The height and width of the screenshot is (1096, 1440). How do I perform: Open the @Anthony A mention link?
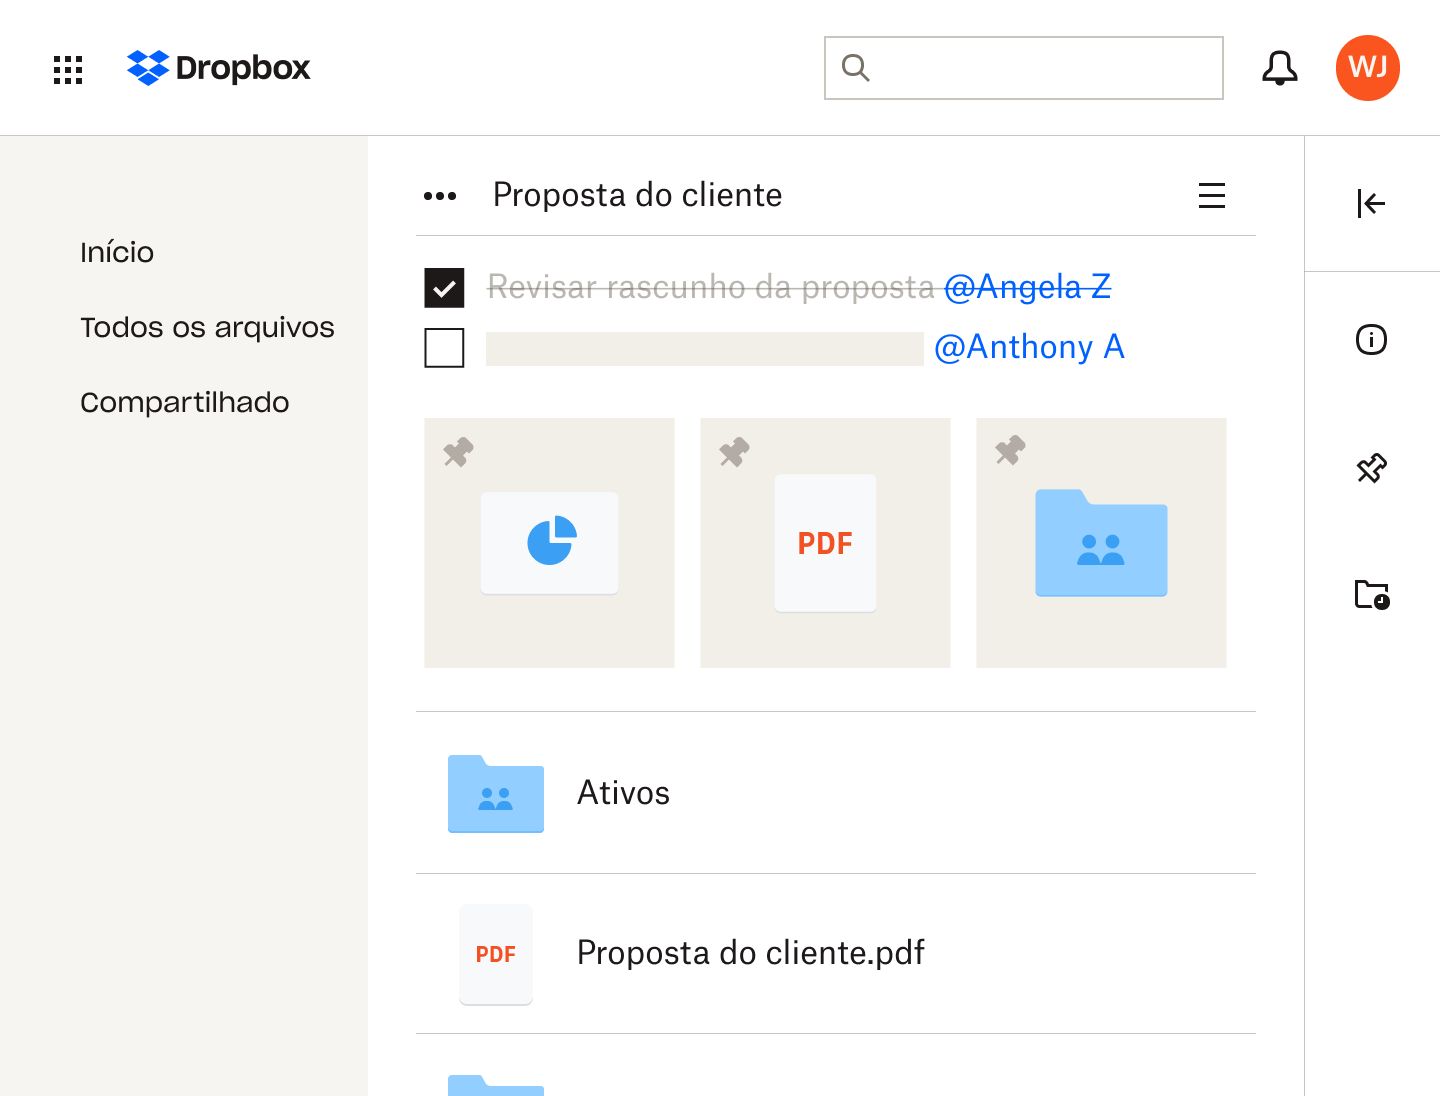click(x=1030, y=347)
